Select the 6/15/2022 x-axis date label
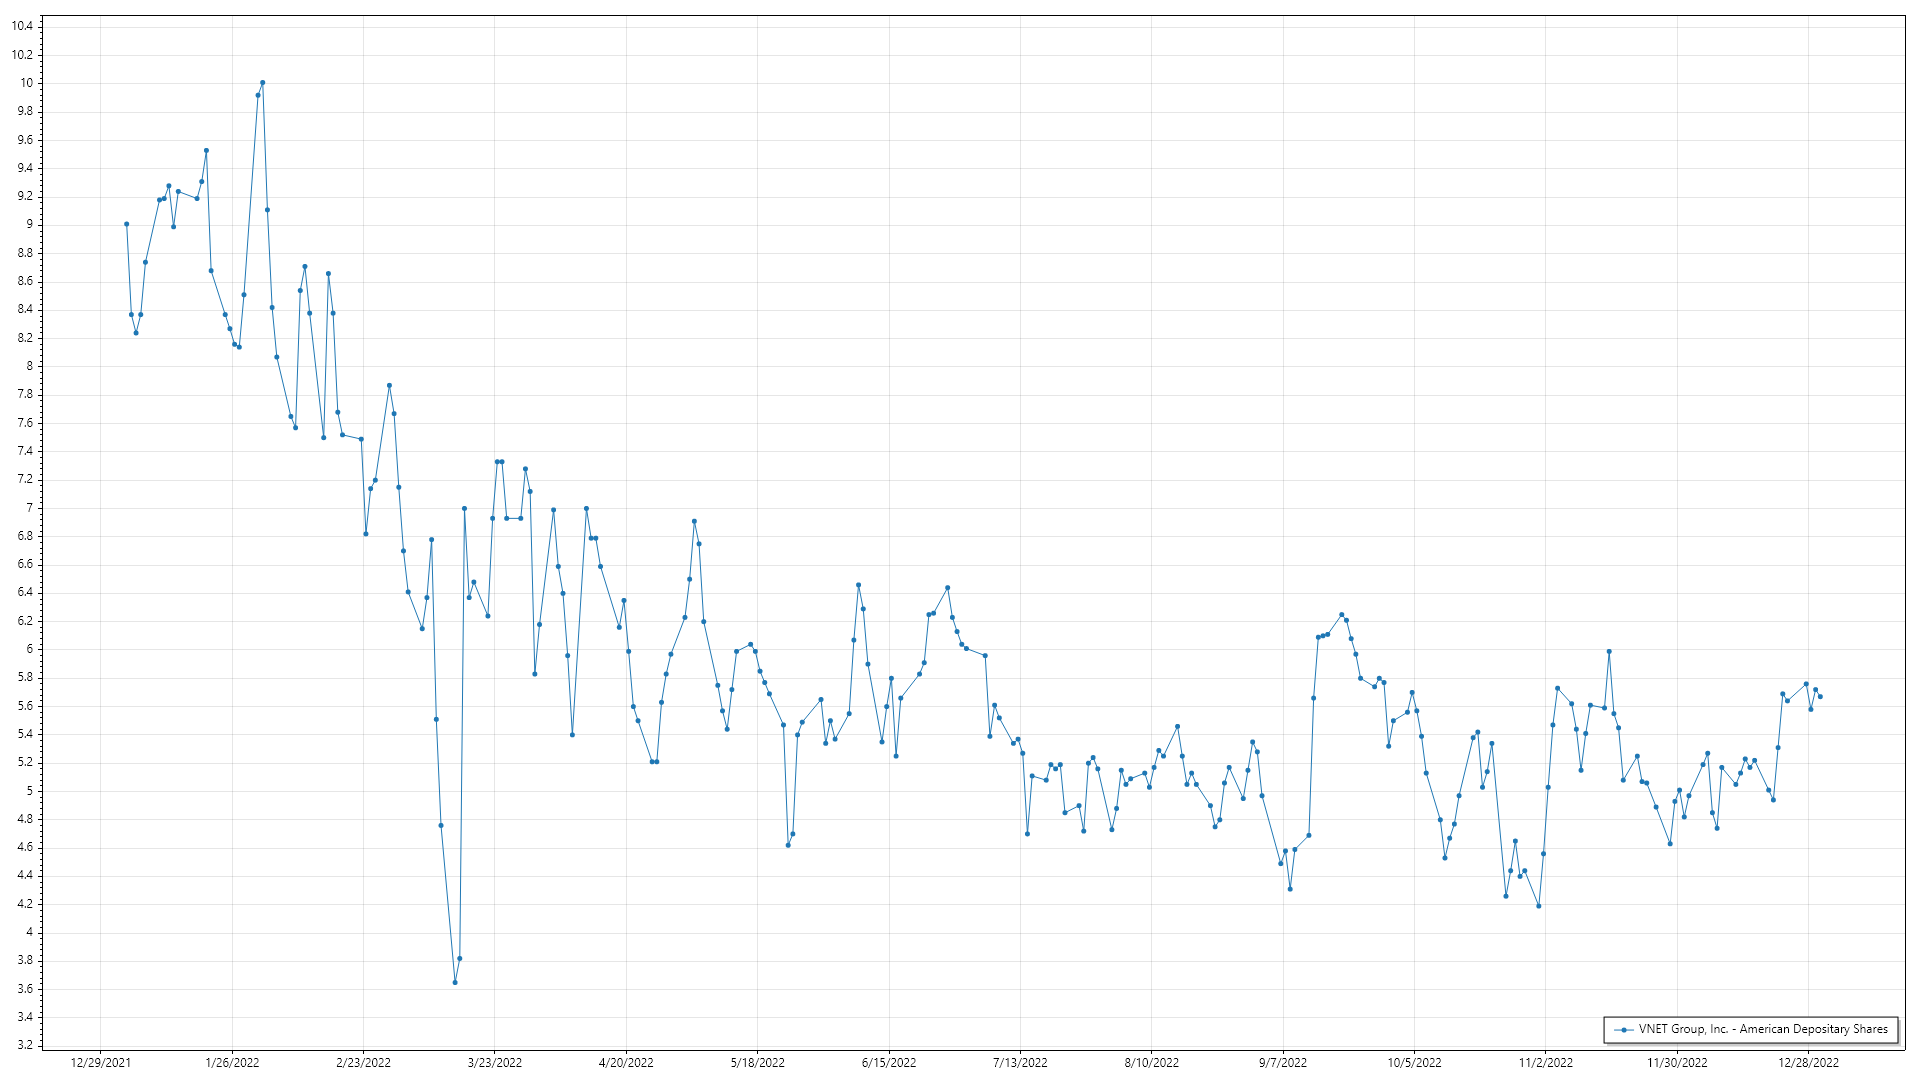This screenshot has width=1920, height=1080. (x=889, y=1063)
